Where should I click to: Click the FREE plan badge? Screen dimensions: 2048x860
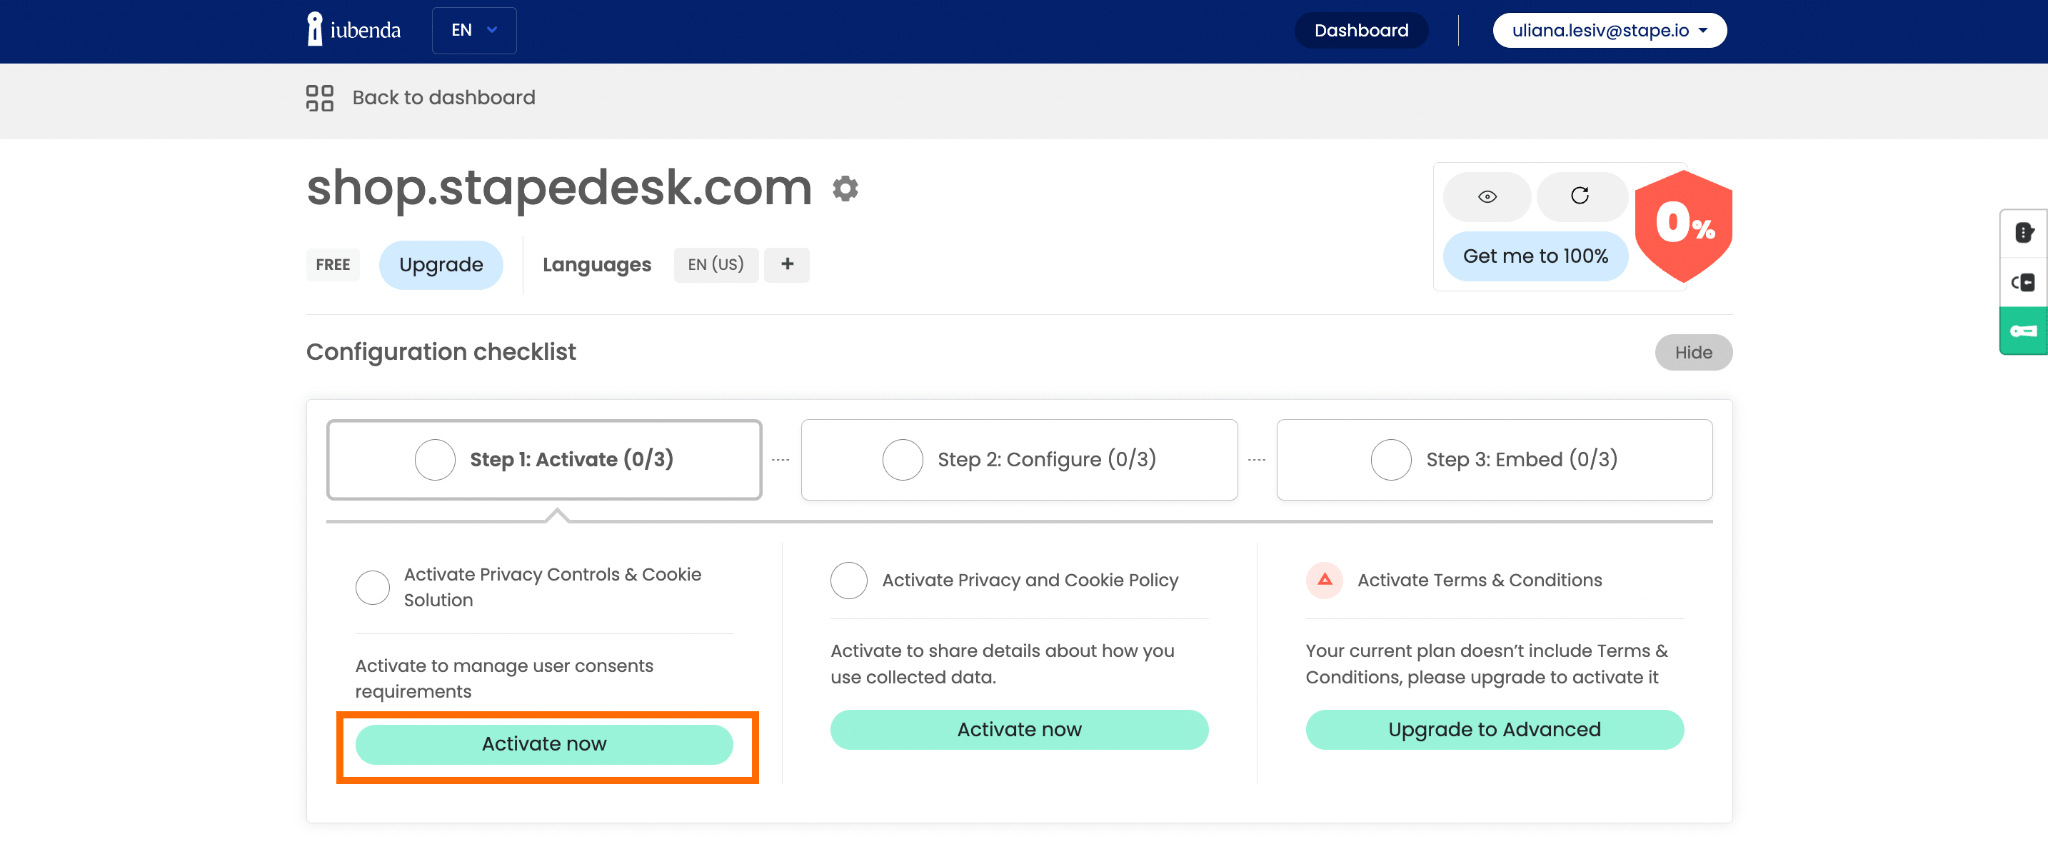(x=333, y=265)
